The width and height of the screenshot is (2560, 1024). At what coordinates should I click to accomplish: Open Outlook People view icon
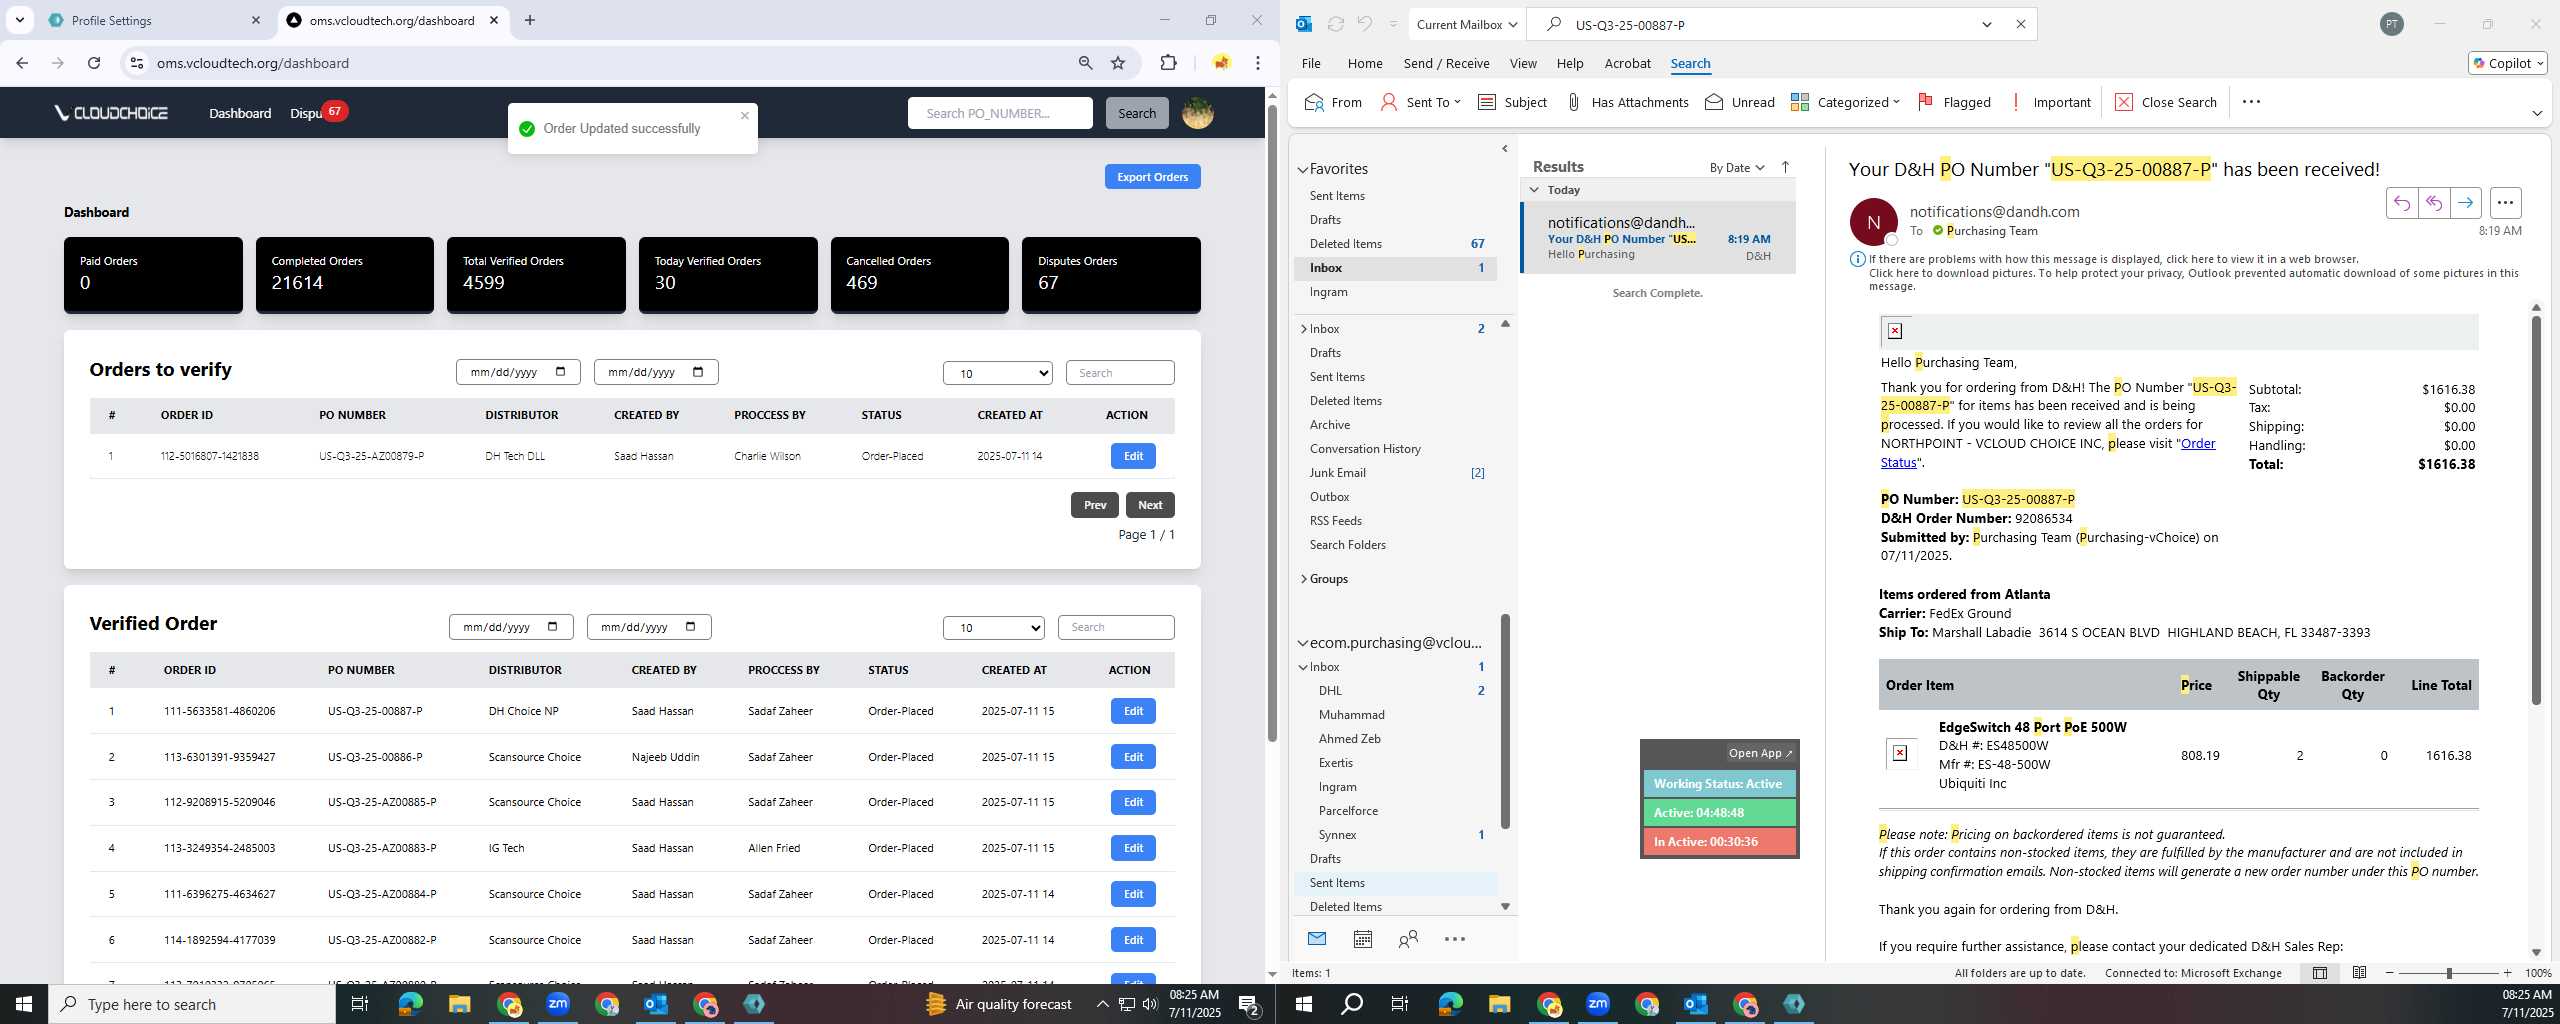pos(1408,939)
